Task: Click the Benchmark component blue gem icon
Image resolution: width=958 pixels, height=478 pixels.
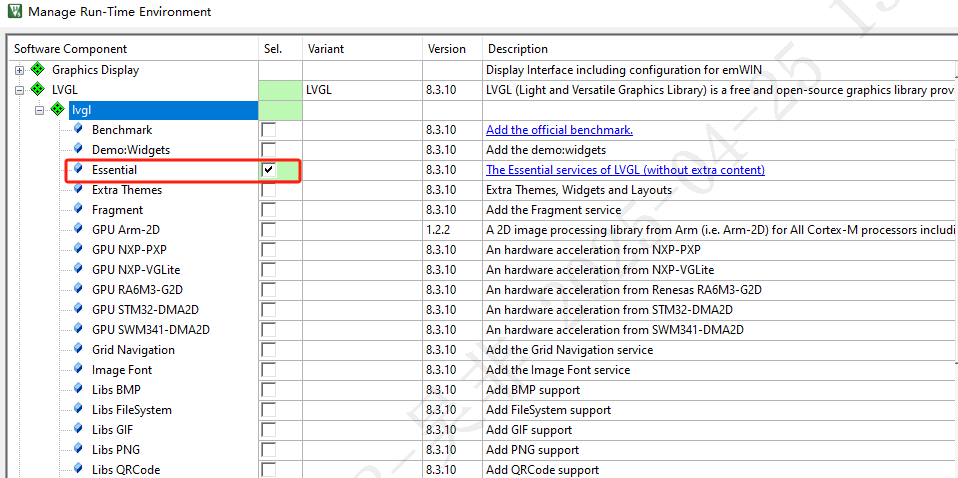Action: point(78,129)
